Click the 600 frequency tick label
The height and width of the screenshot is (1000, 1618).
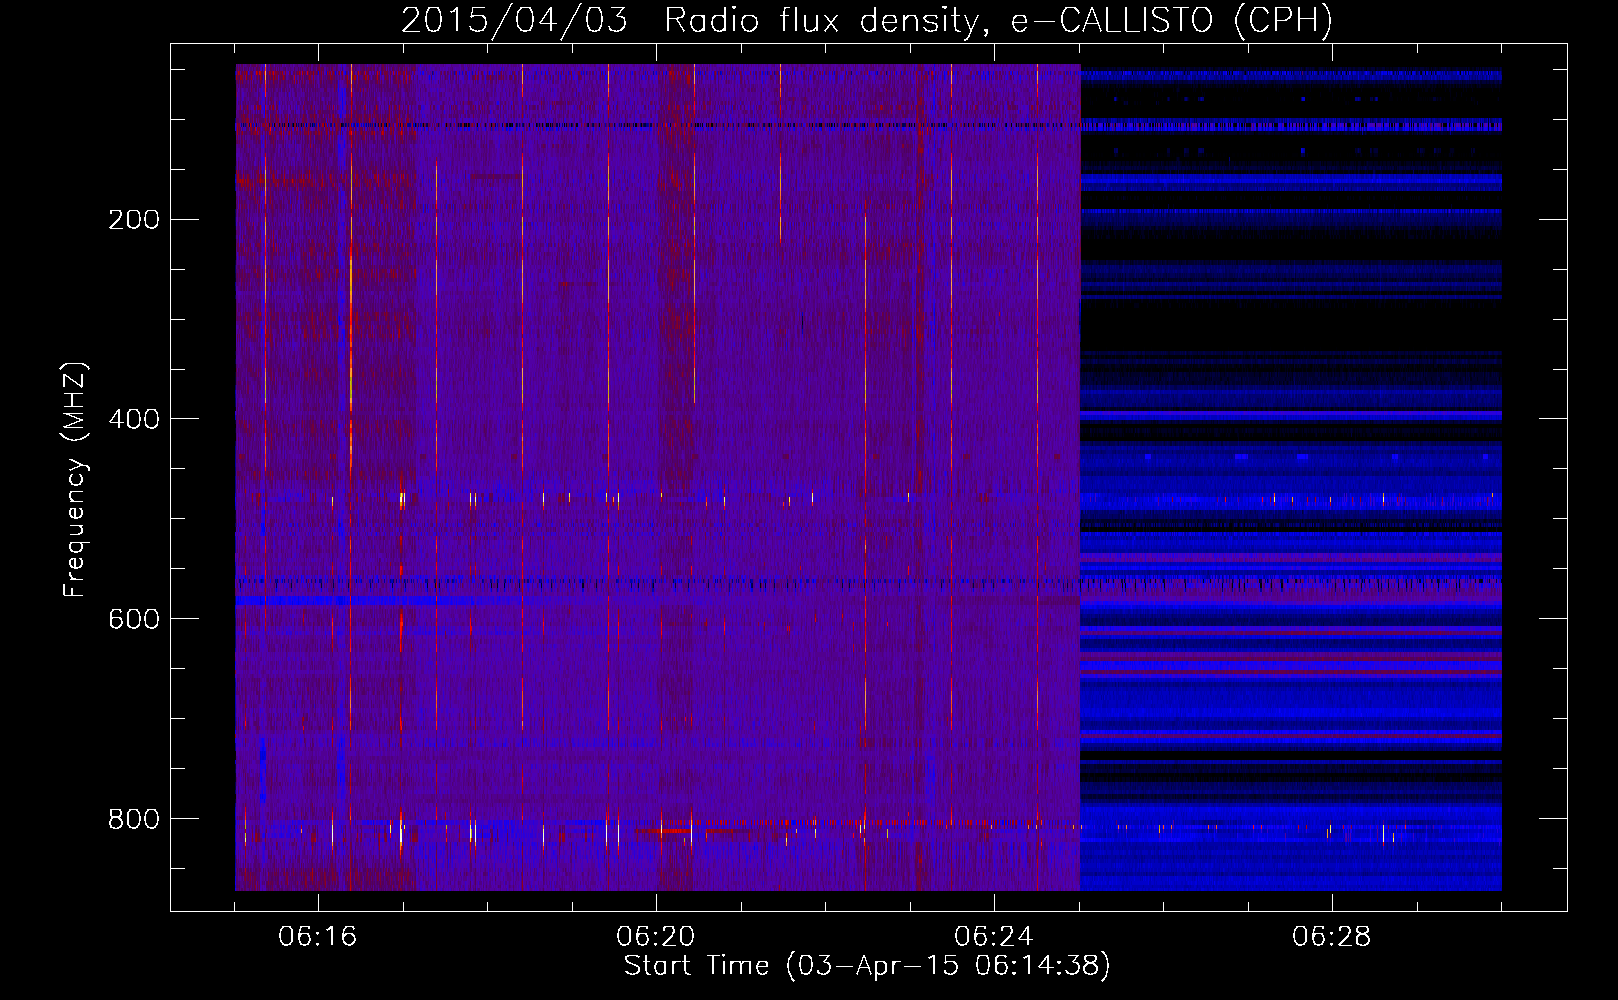point(134,619)
